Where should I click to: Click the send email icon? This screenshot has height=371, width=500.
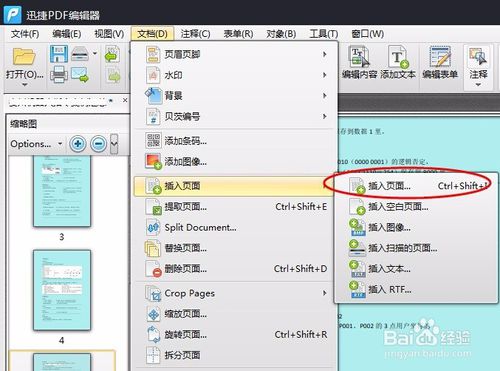pyautogui.click(x=80, y=74)
